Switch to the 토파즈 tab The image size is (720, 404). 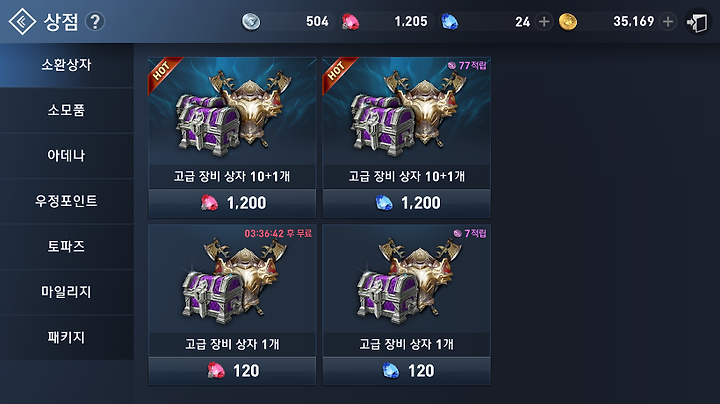pos(67,247)
